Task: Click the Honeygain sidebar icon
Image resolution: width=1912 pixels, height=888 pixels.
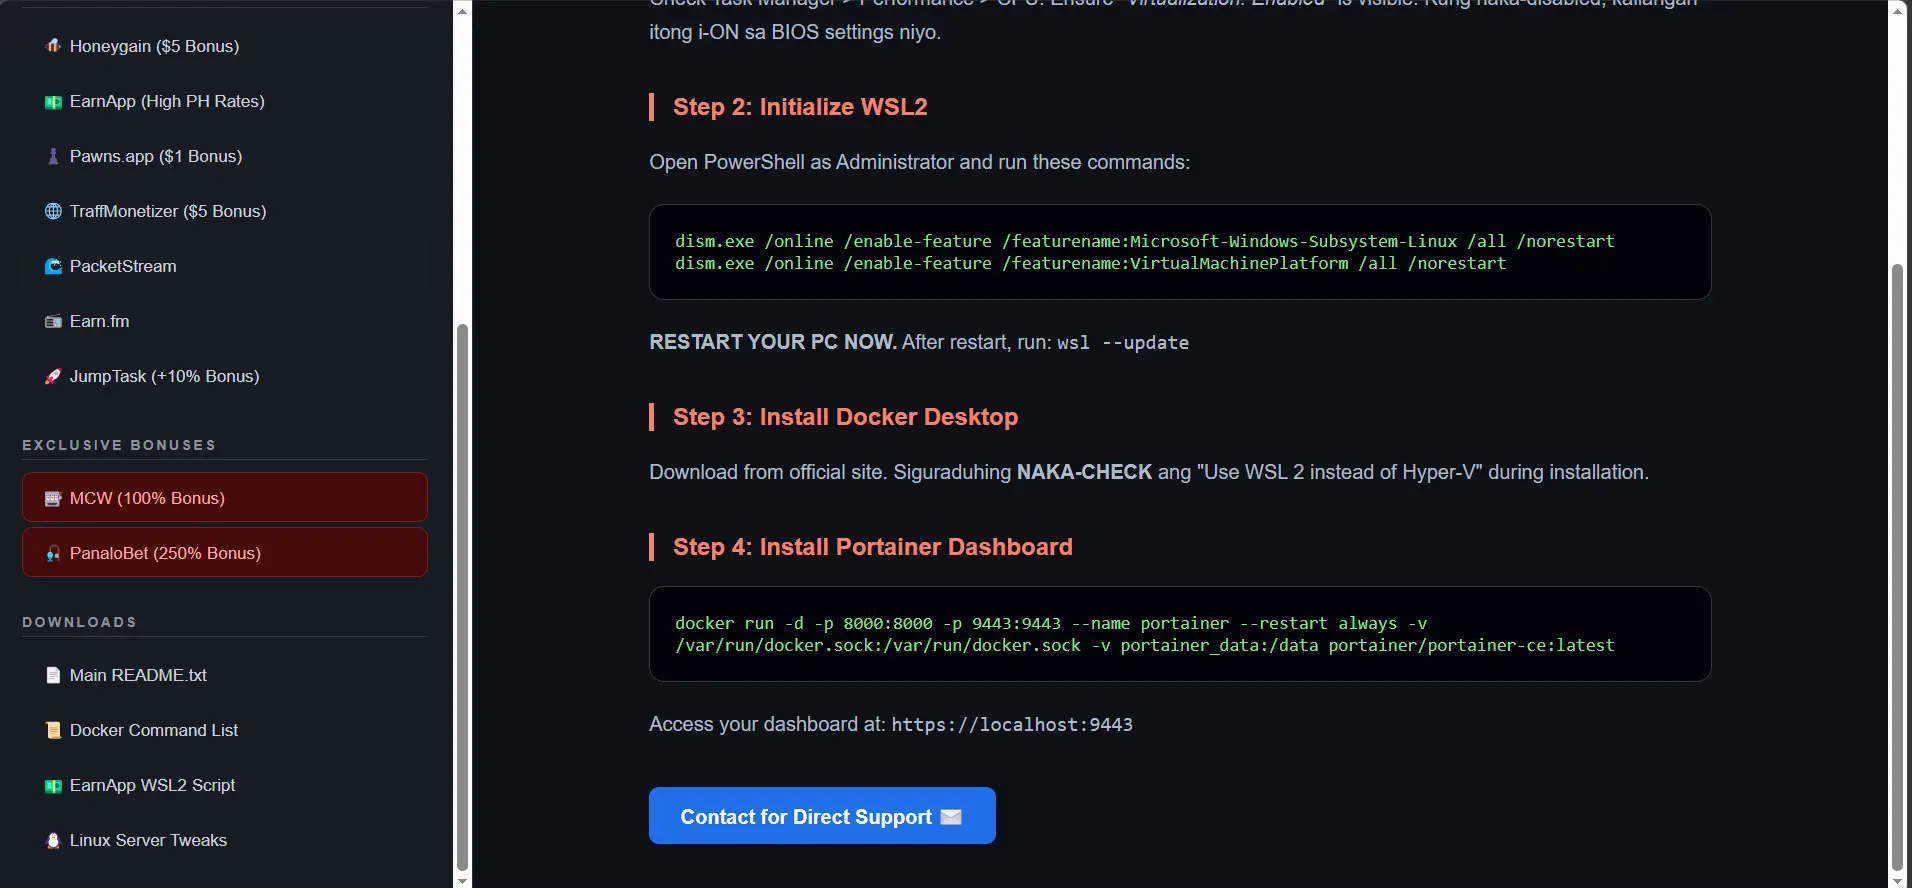Action: (x=53, y=46)
